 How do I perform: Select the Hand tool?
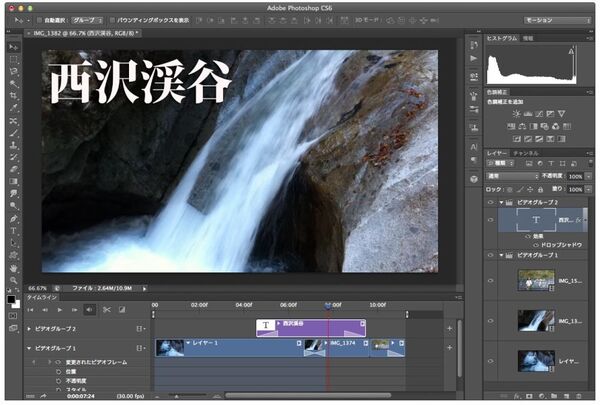[13, 268]
